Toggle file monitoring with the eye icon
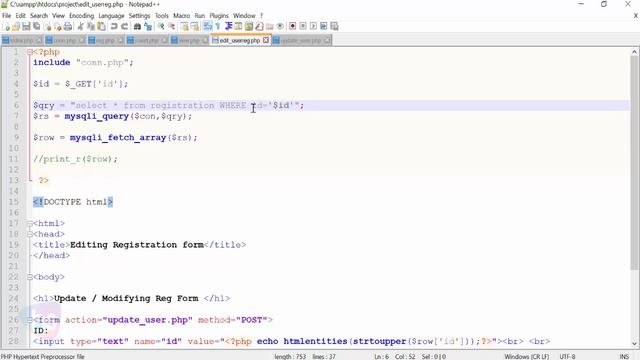This screenshot has height=360, width=640. tap(280, 27)
